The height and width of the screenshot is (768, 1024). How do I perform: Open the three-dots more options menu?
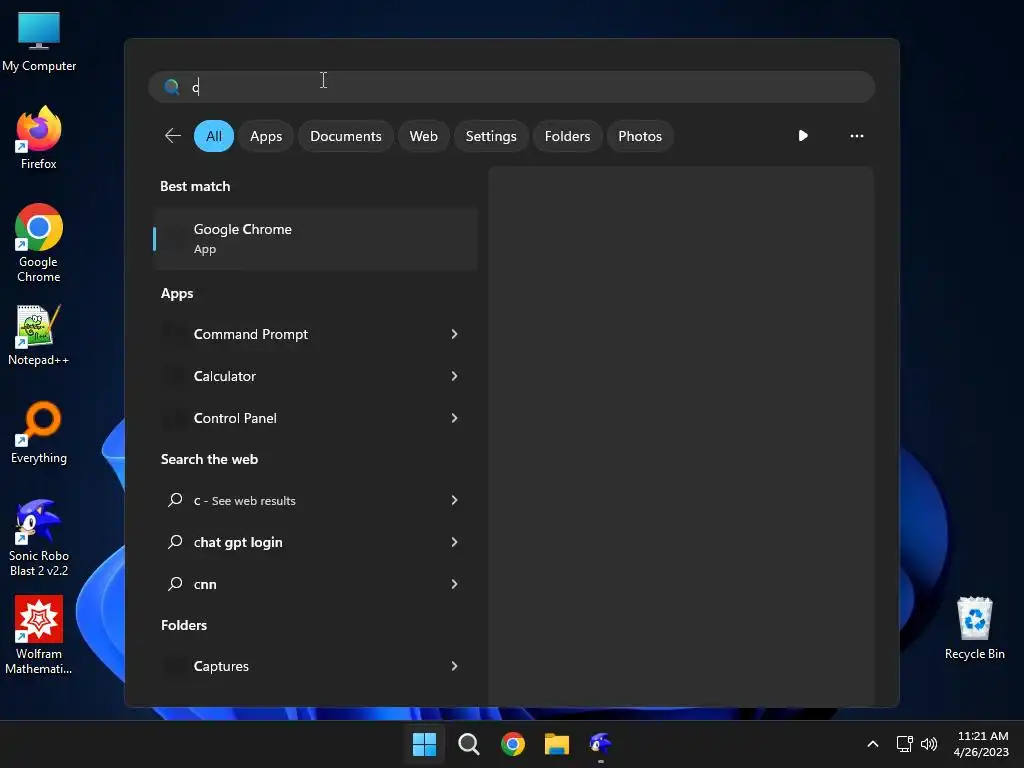click(x=857, y=136)
